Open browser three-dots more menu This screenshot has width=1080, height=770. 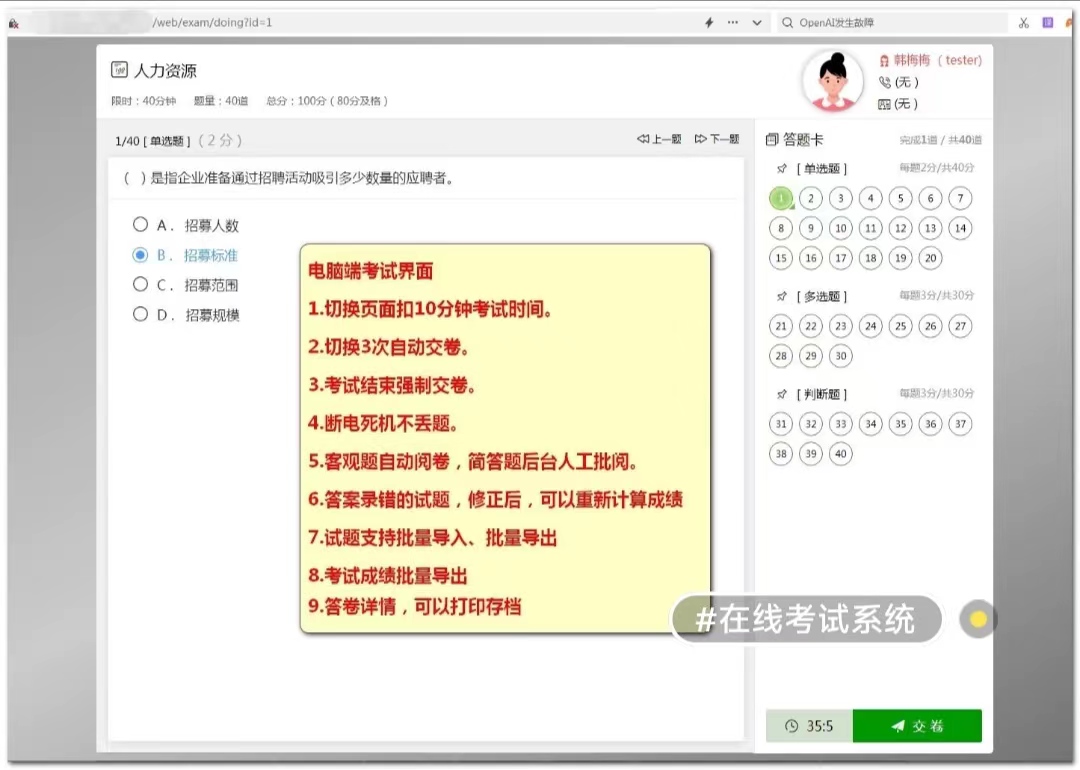pos(733,23)
